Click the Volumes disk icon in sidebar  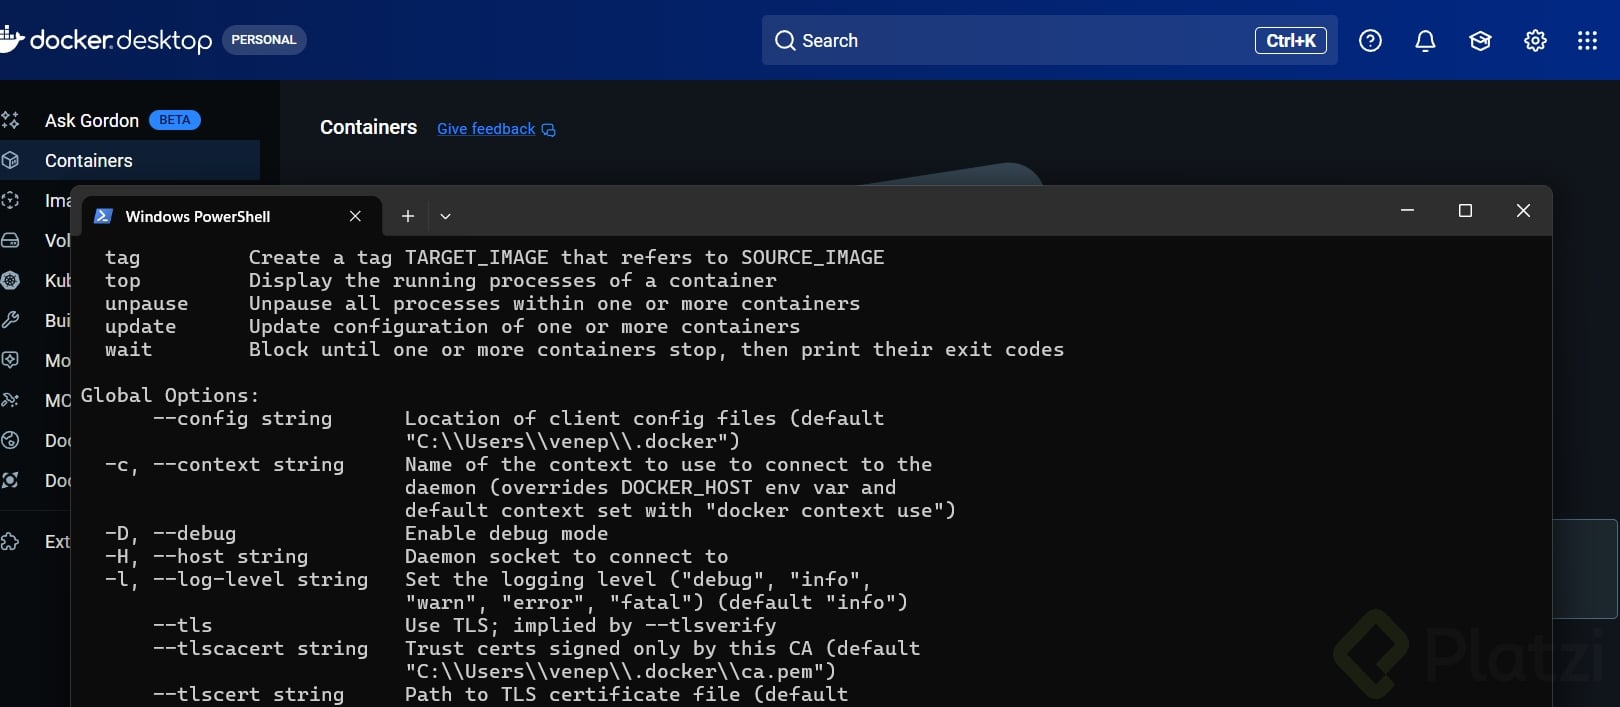click(11, 240)
